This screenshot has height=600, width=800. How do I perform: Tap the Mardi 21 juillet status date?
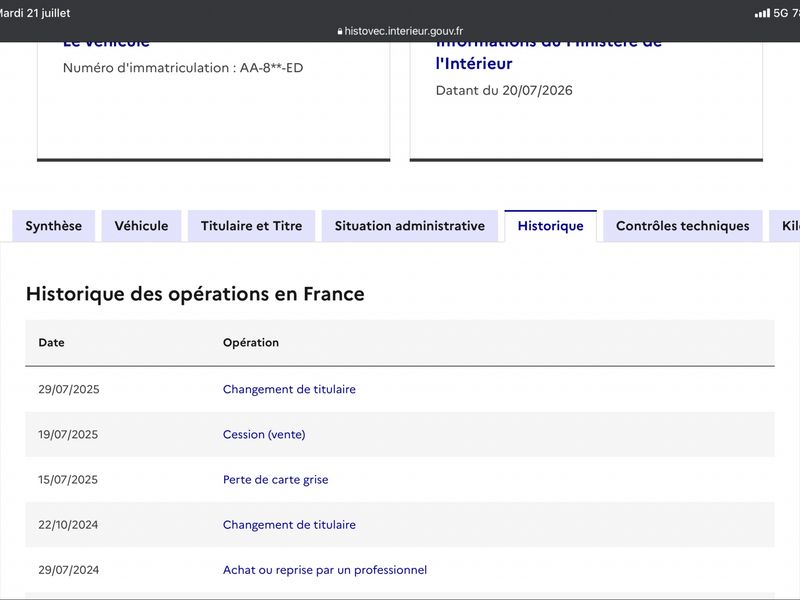35,13
